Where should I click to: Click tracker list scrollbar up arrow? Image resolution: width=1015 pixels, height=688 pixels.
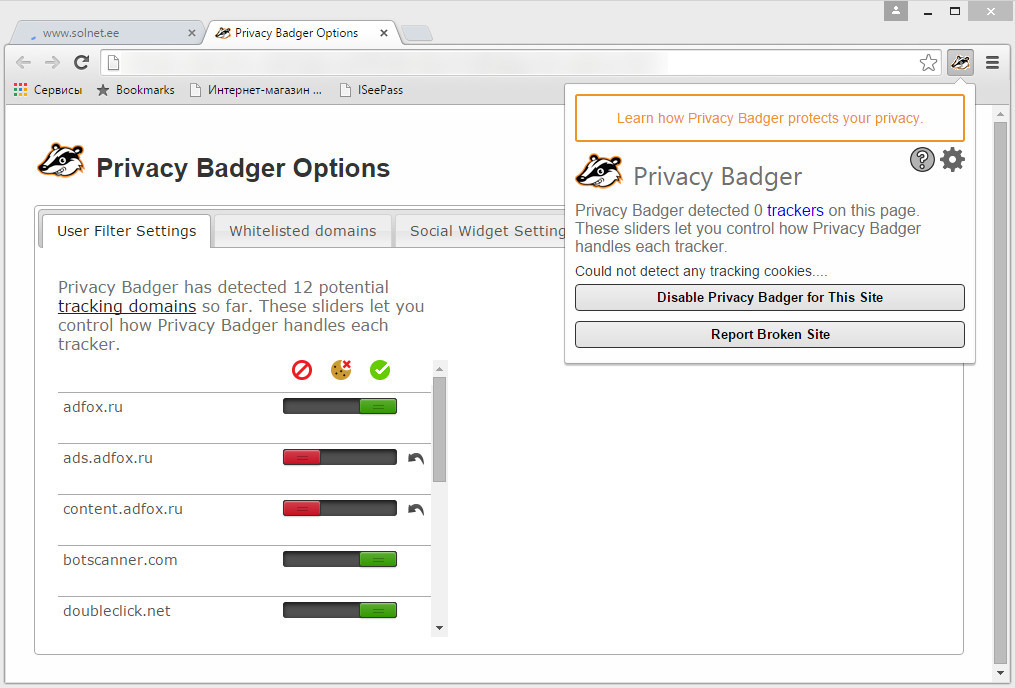click(440, 369)
